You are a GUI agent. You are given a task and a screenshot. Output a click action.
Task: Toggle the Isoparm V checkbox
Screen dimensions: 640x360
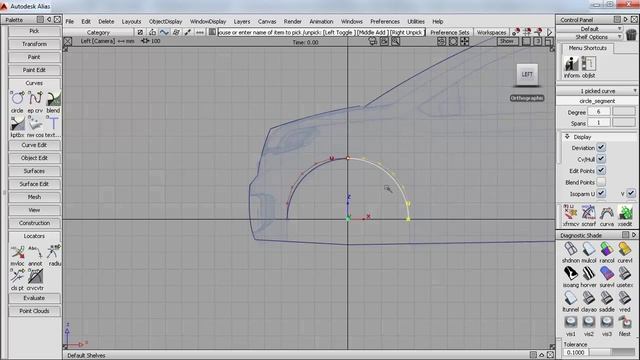click(x=631, y=193)
